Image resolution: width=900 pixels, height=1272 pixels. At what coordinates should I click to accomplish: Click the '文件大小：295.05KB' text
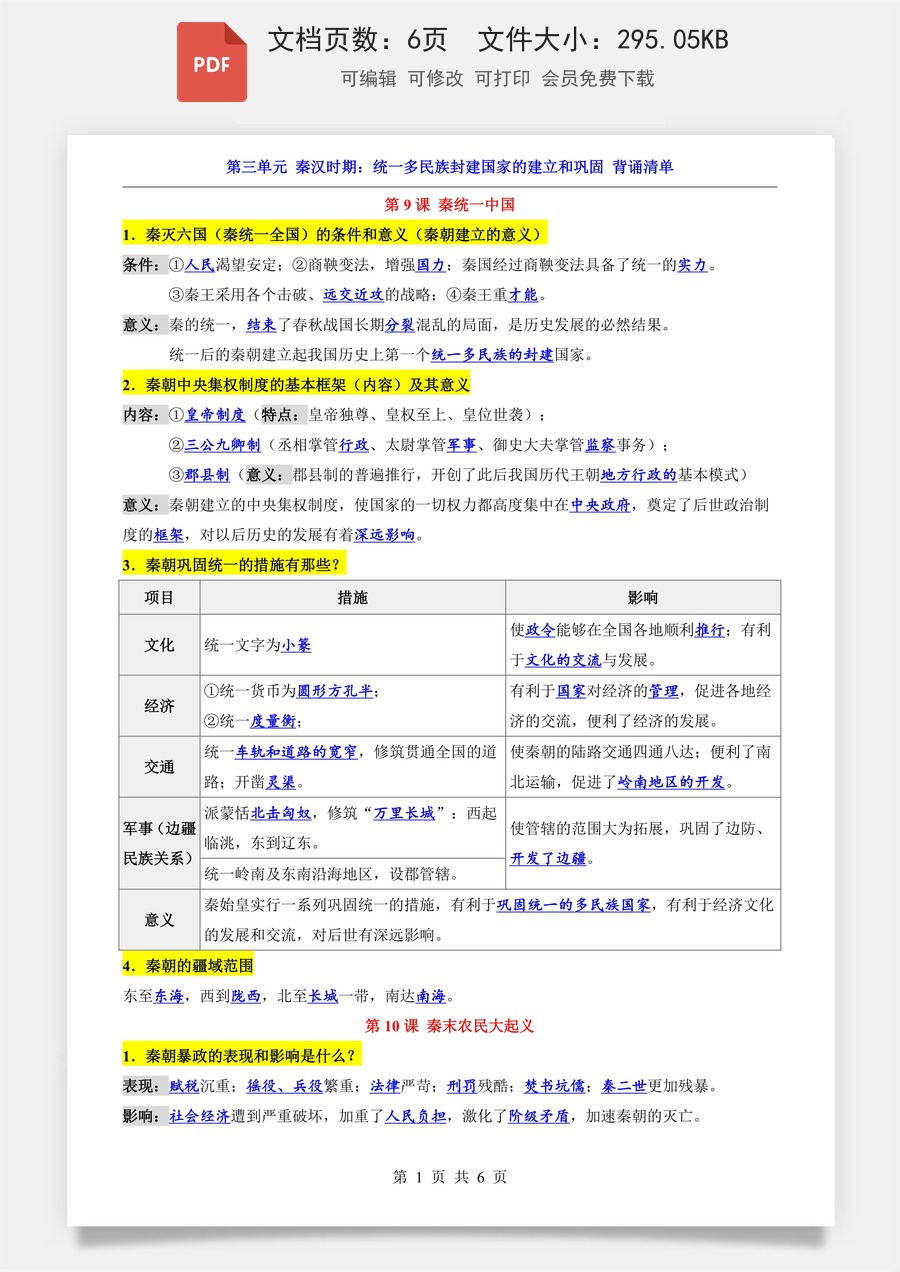603,40
